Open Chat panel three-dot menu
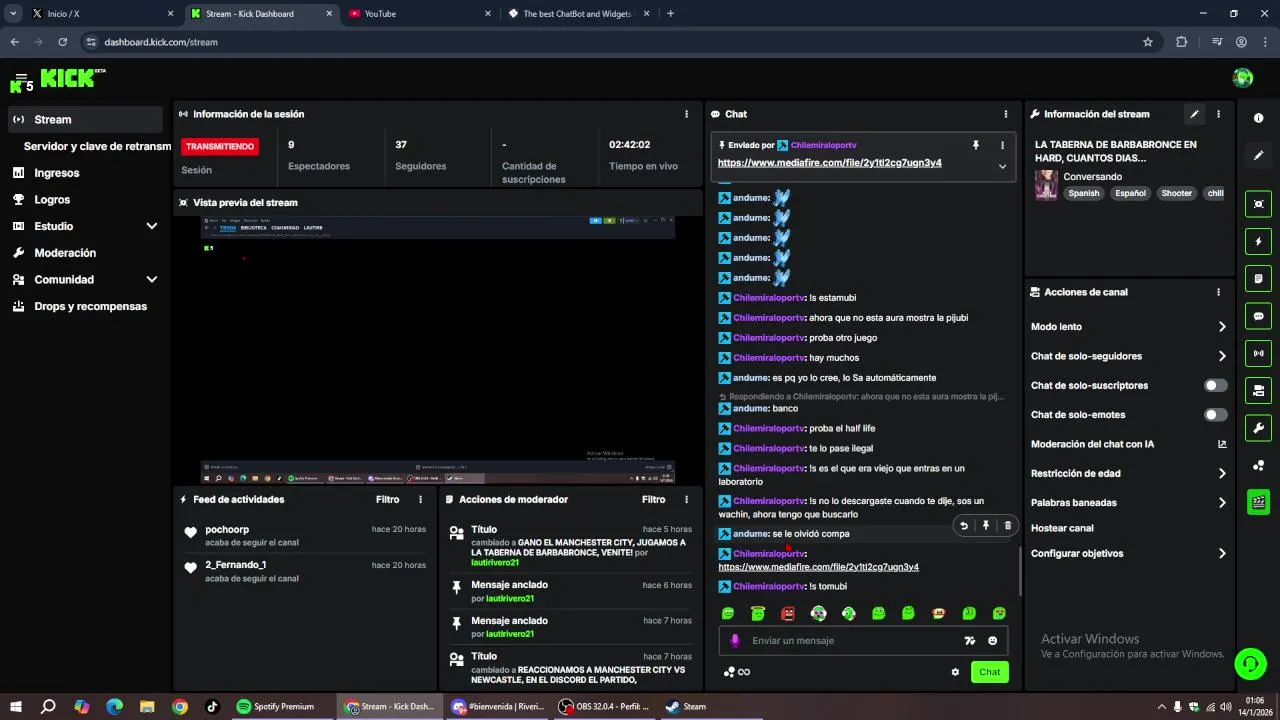Image resolution: width=1280 pixels, height=720 pixels. 1005,114
